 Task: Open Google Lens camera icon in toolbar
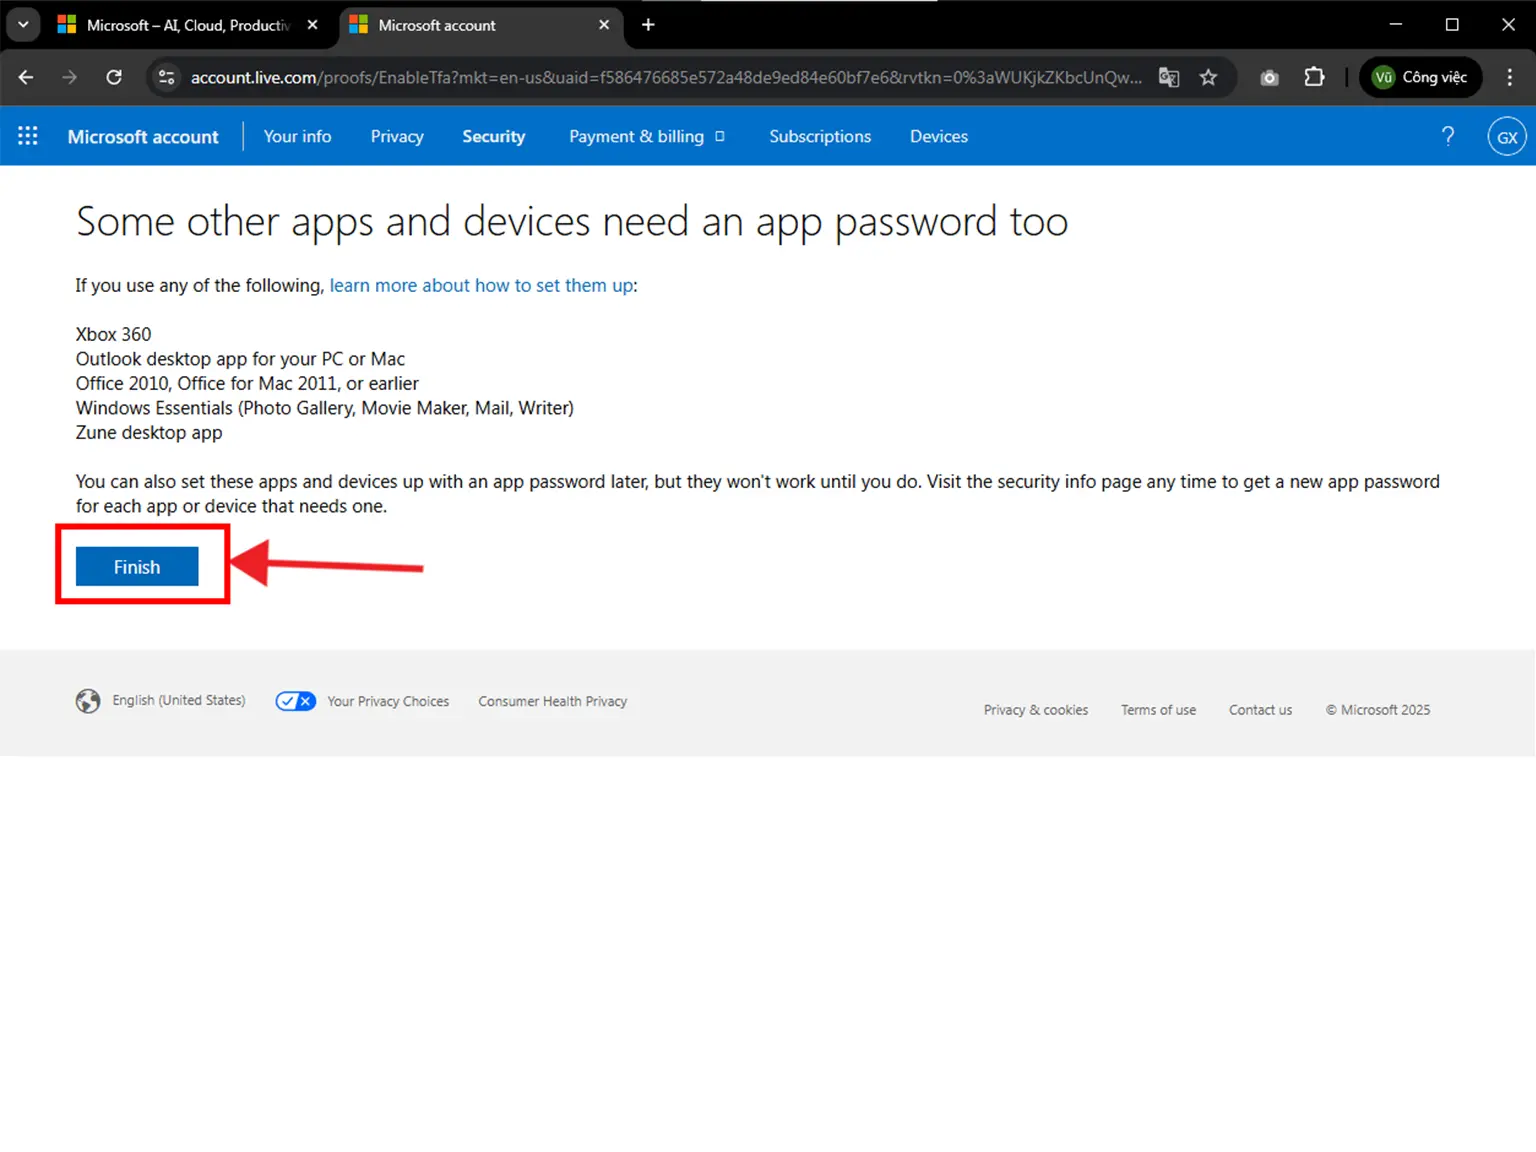click(x=1268, y=77)
